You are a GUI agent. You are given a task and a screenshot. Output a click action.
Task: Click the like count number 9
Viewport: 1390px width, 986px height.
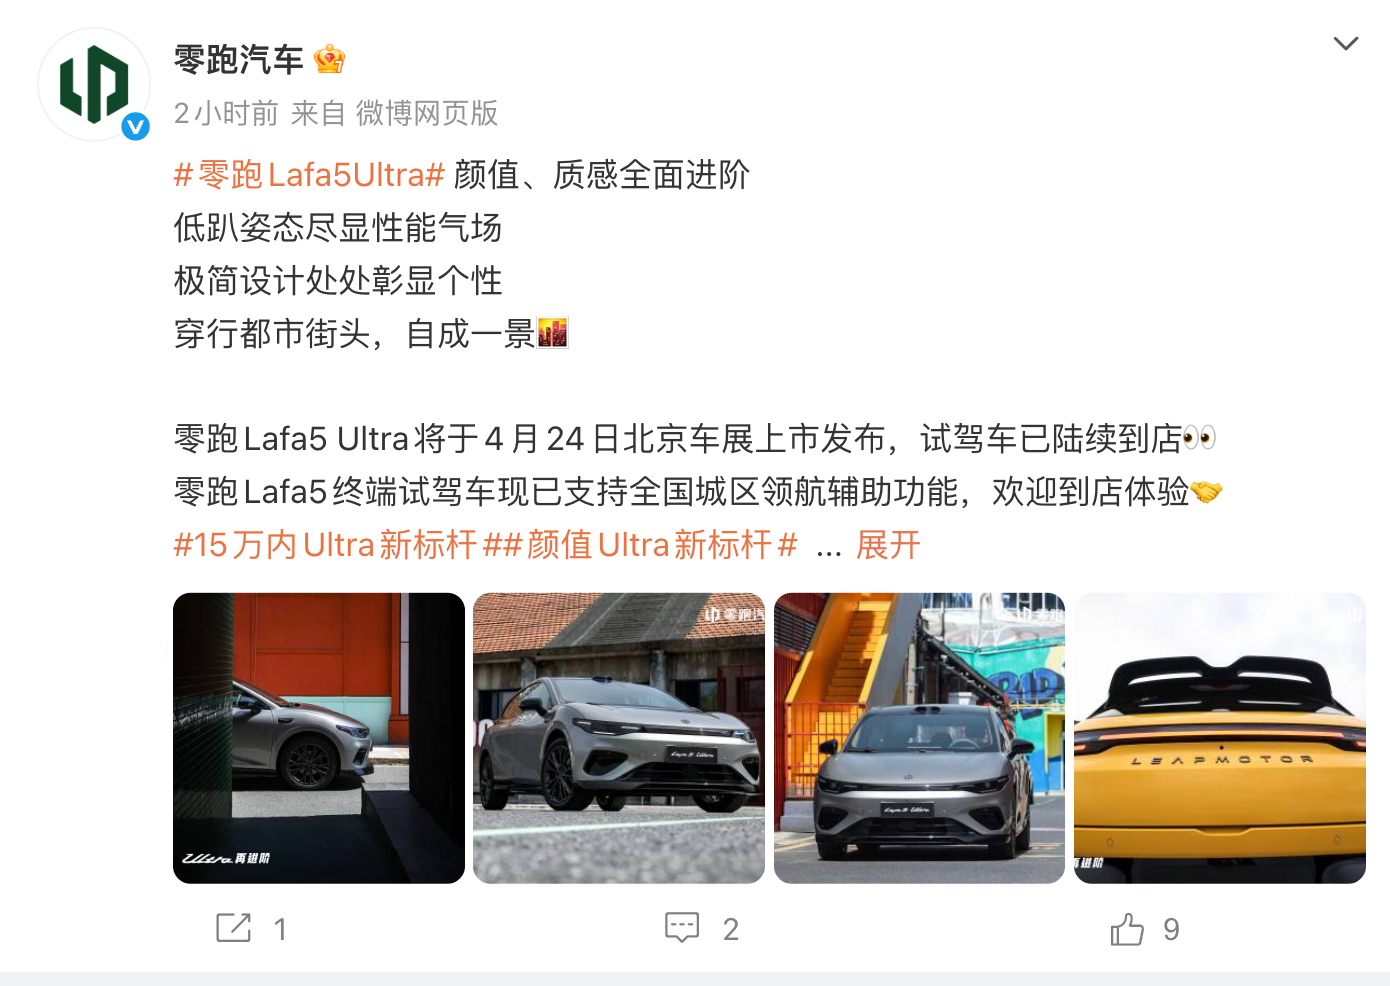pyautogui.click(x=1172, y=930)
